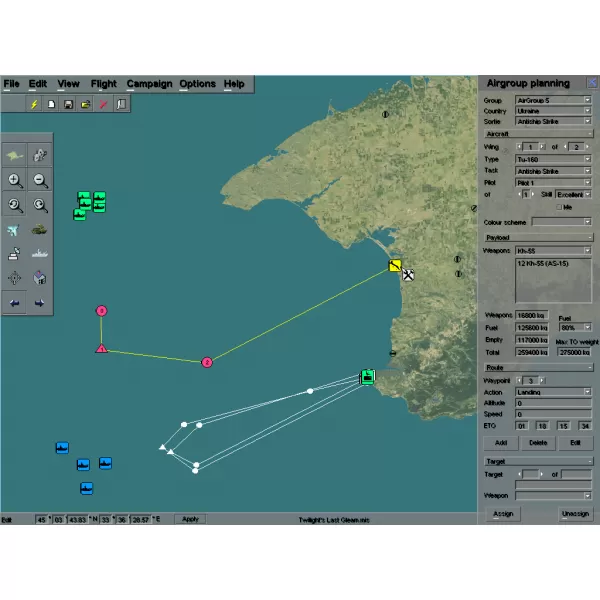Click the Altitude input field
The image size is (600, 600).
[x=553, y=402]
